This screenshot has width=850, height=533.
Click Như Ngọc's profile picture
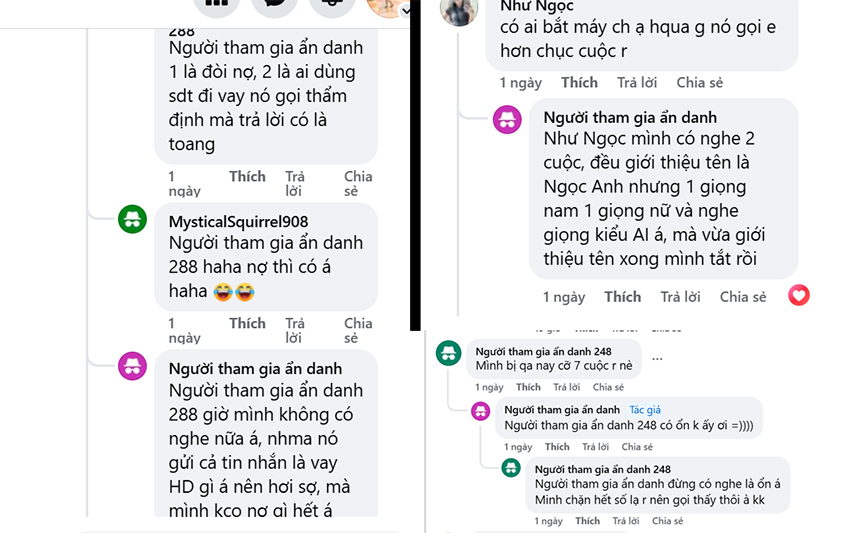[x=459, y=10]
